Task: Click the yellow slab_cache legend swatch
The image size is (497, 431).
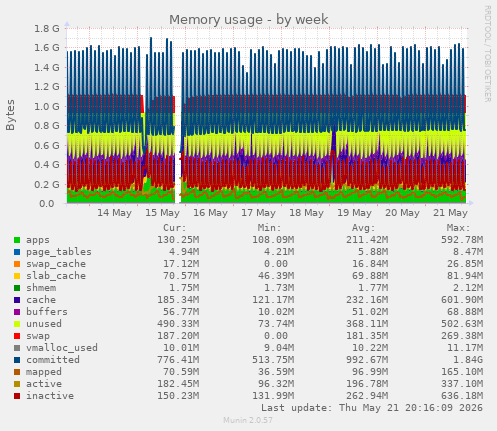Action: point(17,276)
